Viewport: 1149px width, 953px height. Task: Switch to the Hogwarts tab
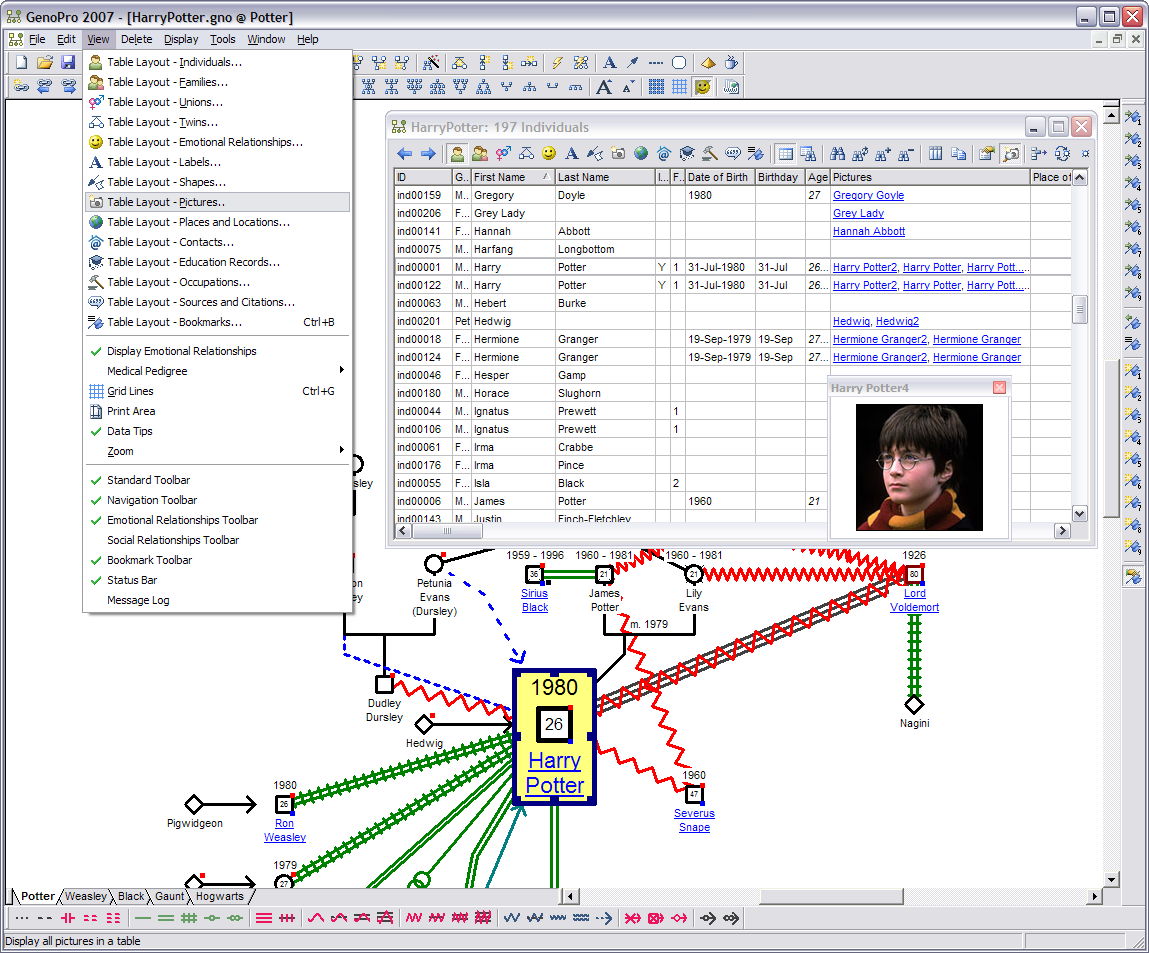220,896
